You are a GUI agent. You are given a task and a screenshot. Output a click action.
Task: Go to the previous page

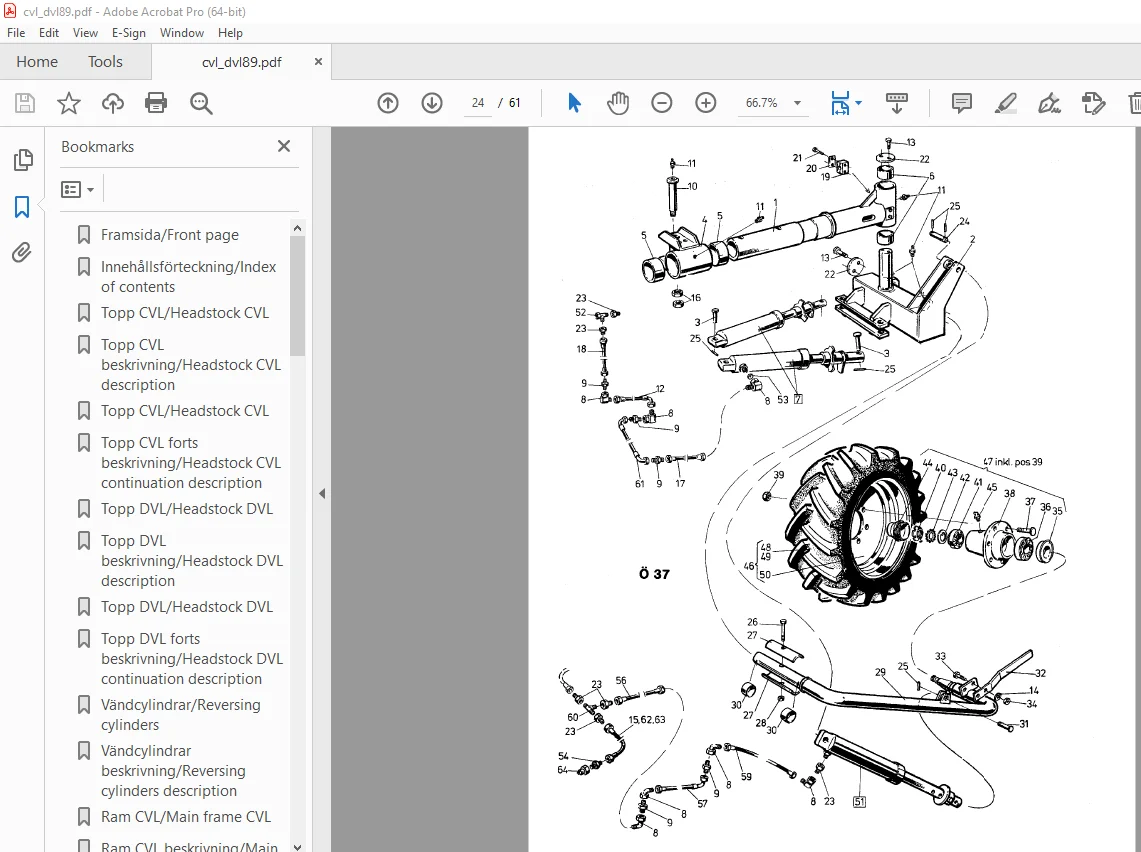[388, 103]
